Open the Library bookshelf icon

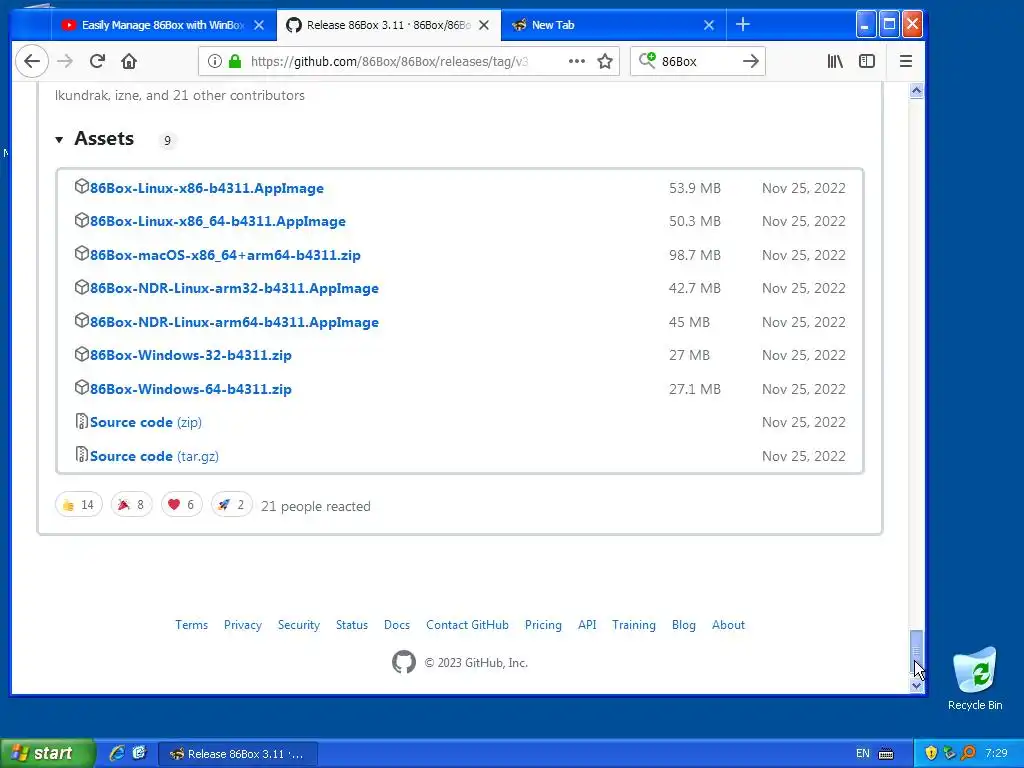coord(835,61)
